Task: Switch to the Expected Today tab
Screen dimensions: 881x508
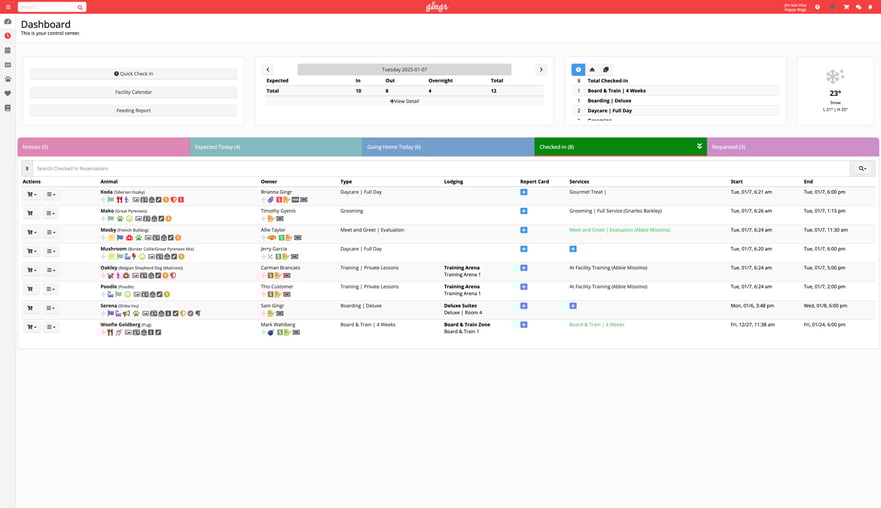Action: [276, 147]
